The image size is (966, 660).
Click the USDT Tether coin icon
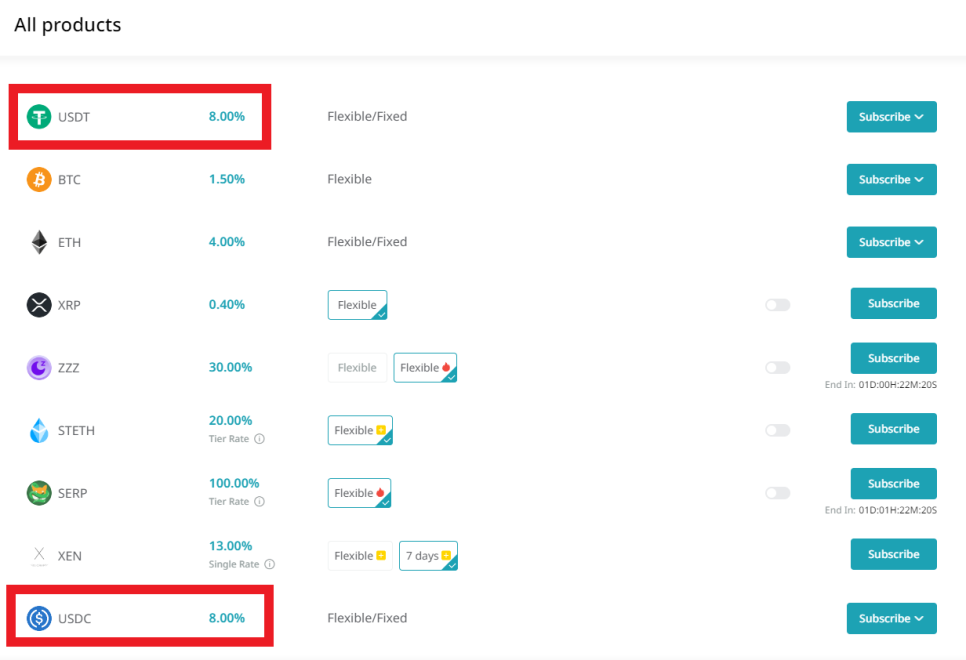click(x=39, y=116)
